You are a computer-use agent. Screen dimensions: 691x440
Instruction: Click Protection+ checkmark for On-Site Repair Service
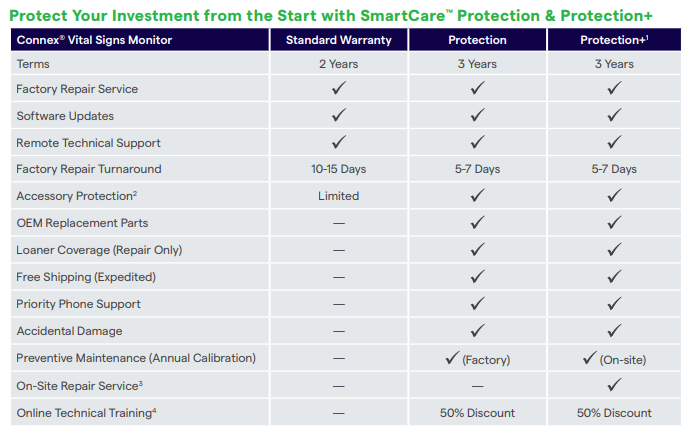[x=614, y=385]
